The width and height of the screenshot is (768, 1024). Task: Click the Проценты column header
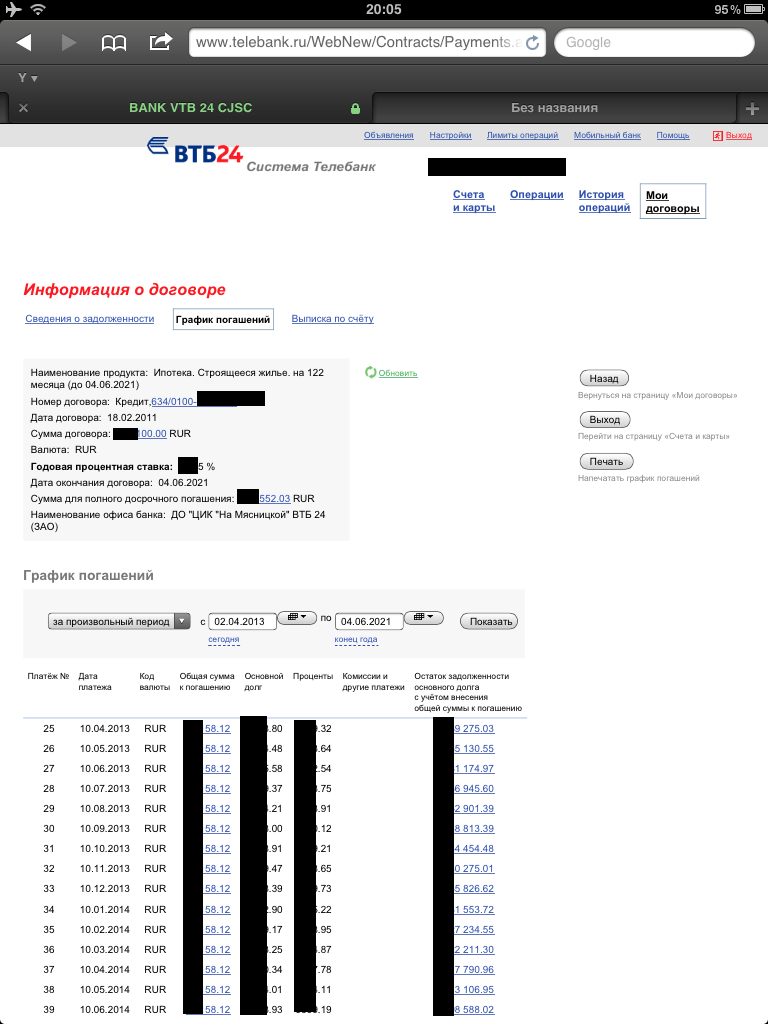point(313,676)
